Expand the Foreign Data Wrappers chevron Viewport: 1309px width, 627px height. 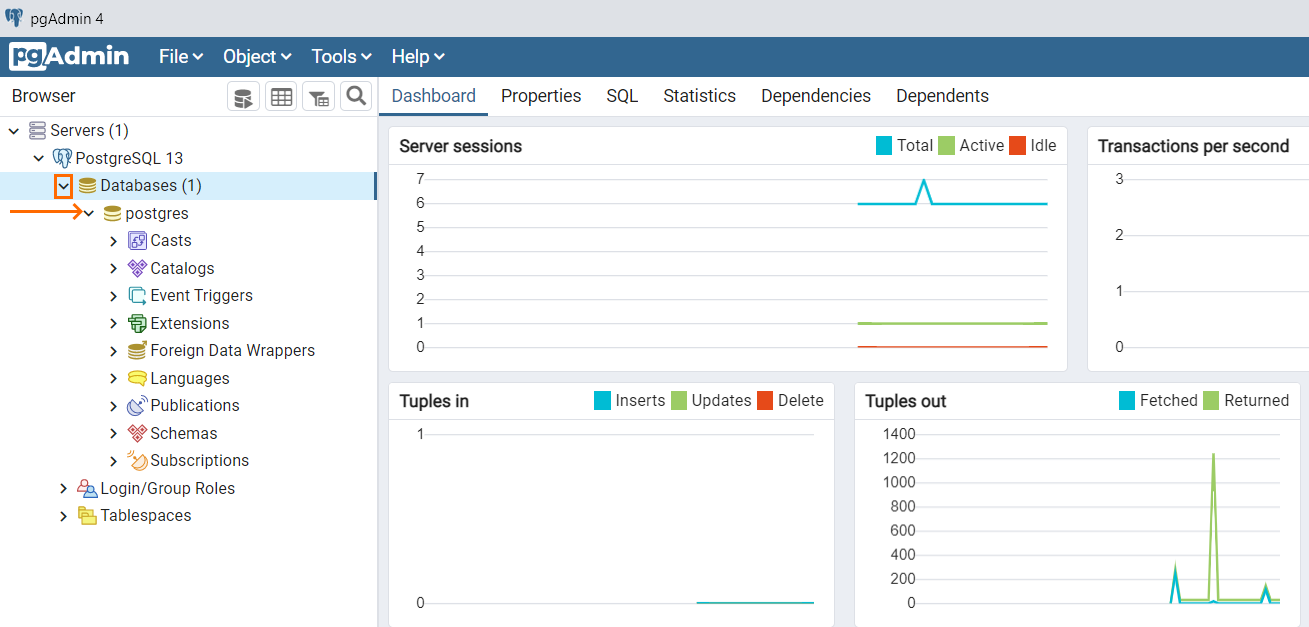point(113,351)
